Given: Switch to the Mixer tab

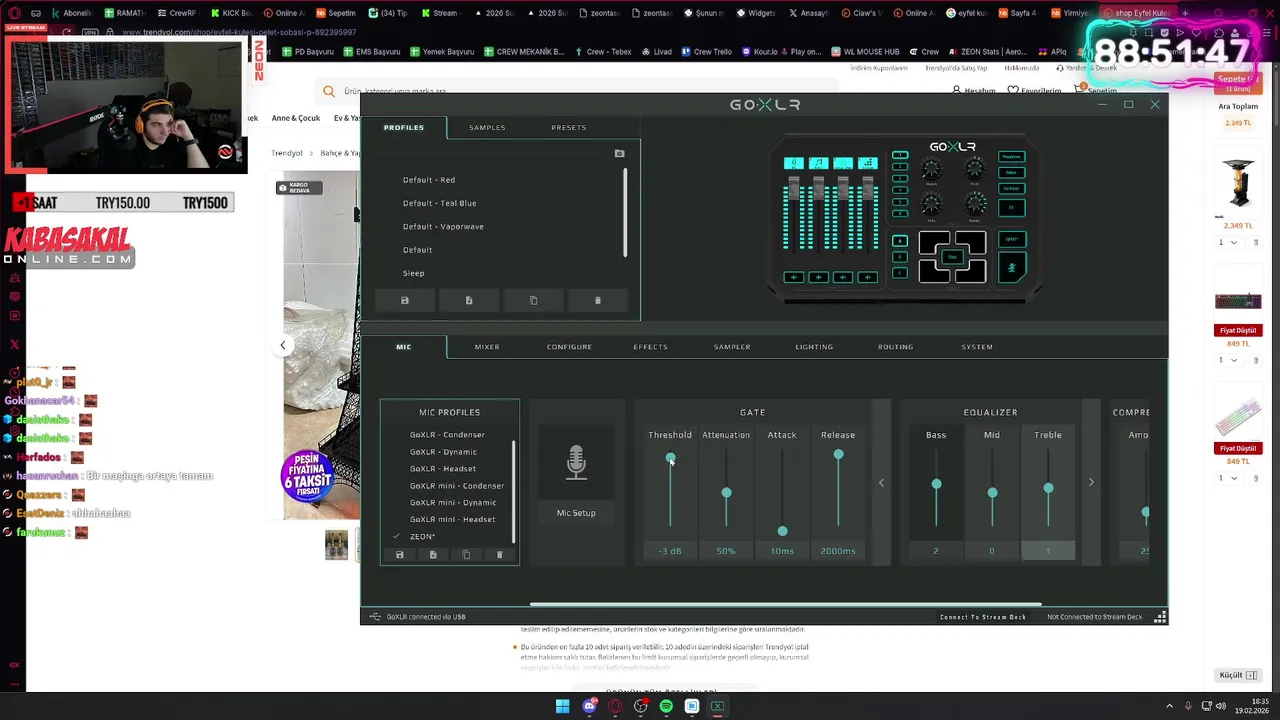Looking at the screenshot, I should coord(487,347).
